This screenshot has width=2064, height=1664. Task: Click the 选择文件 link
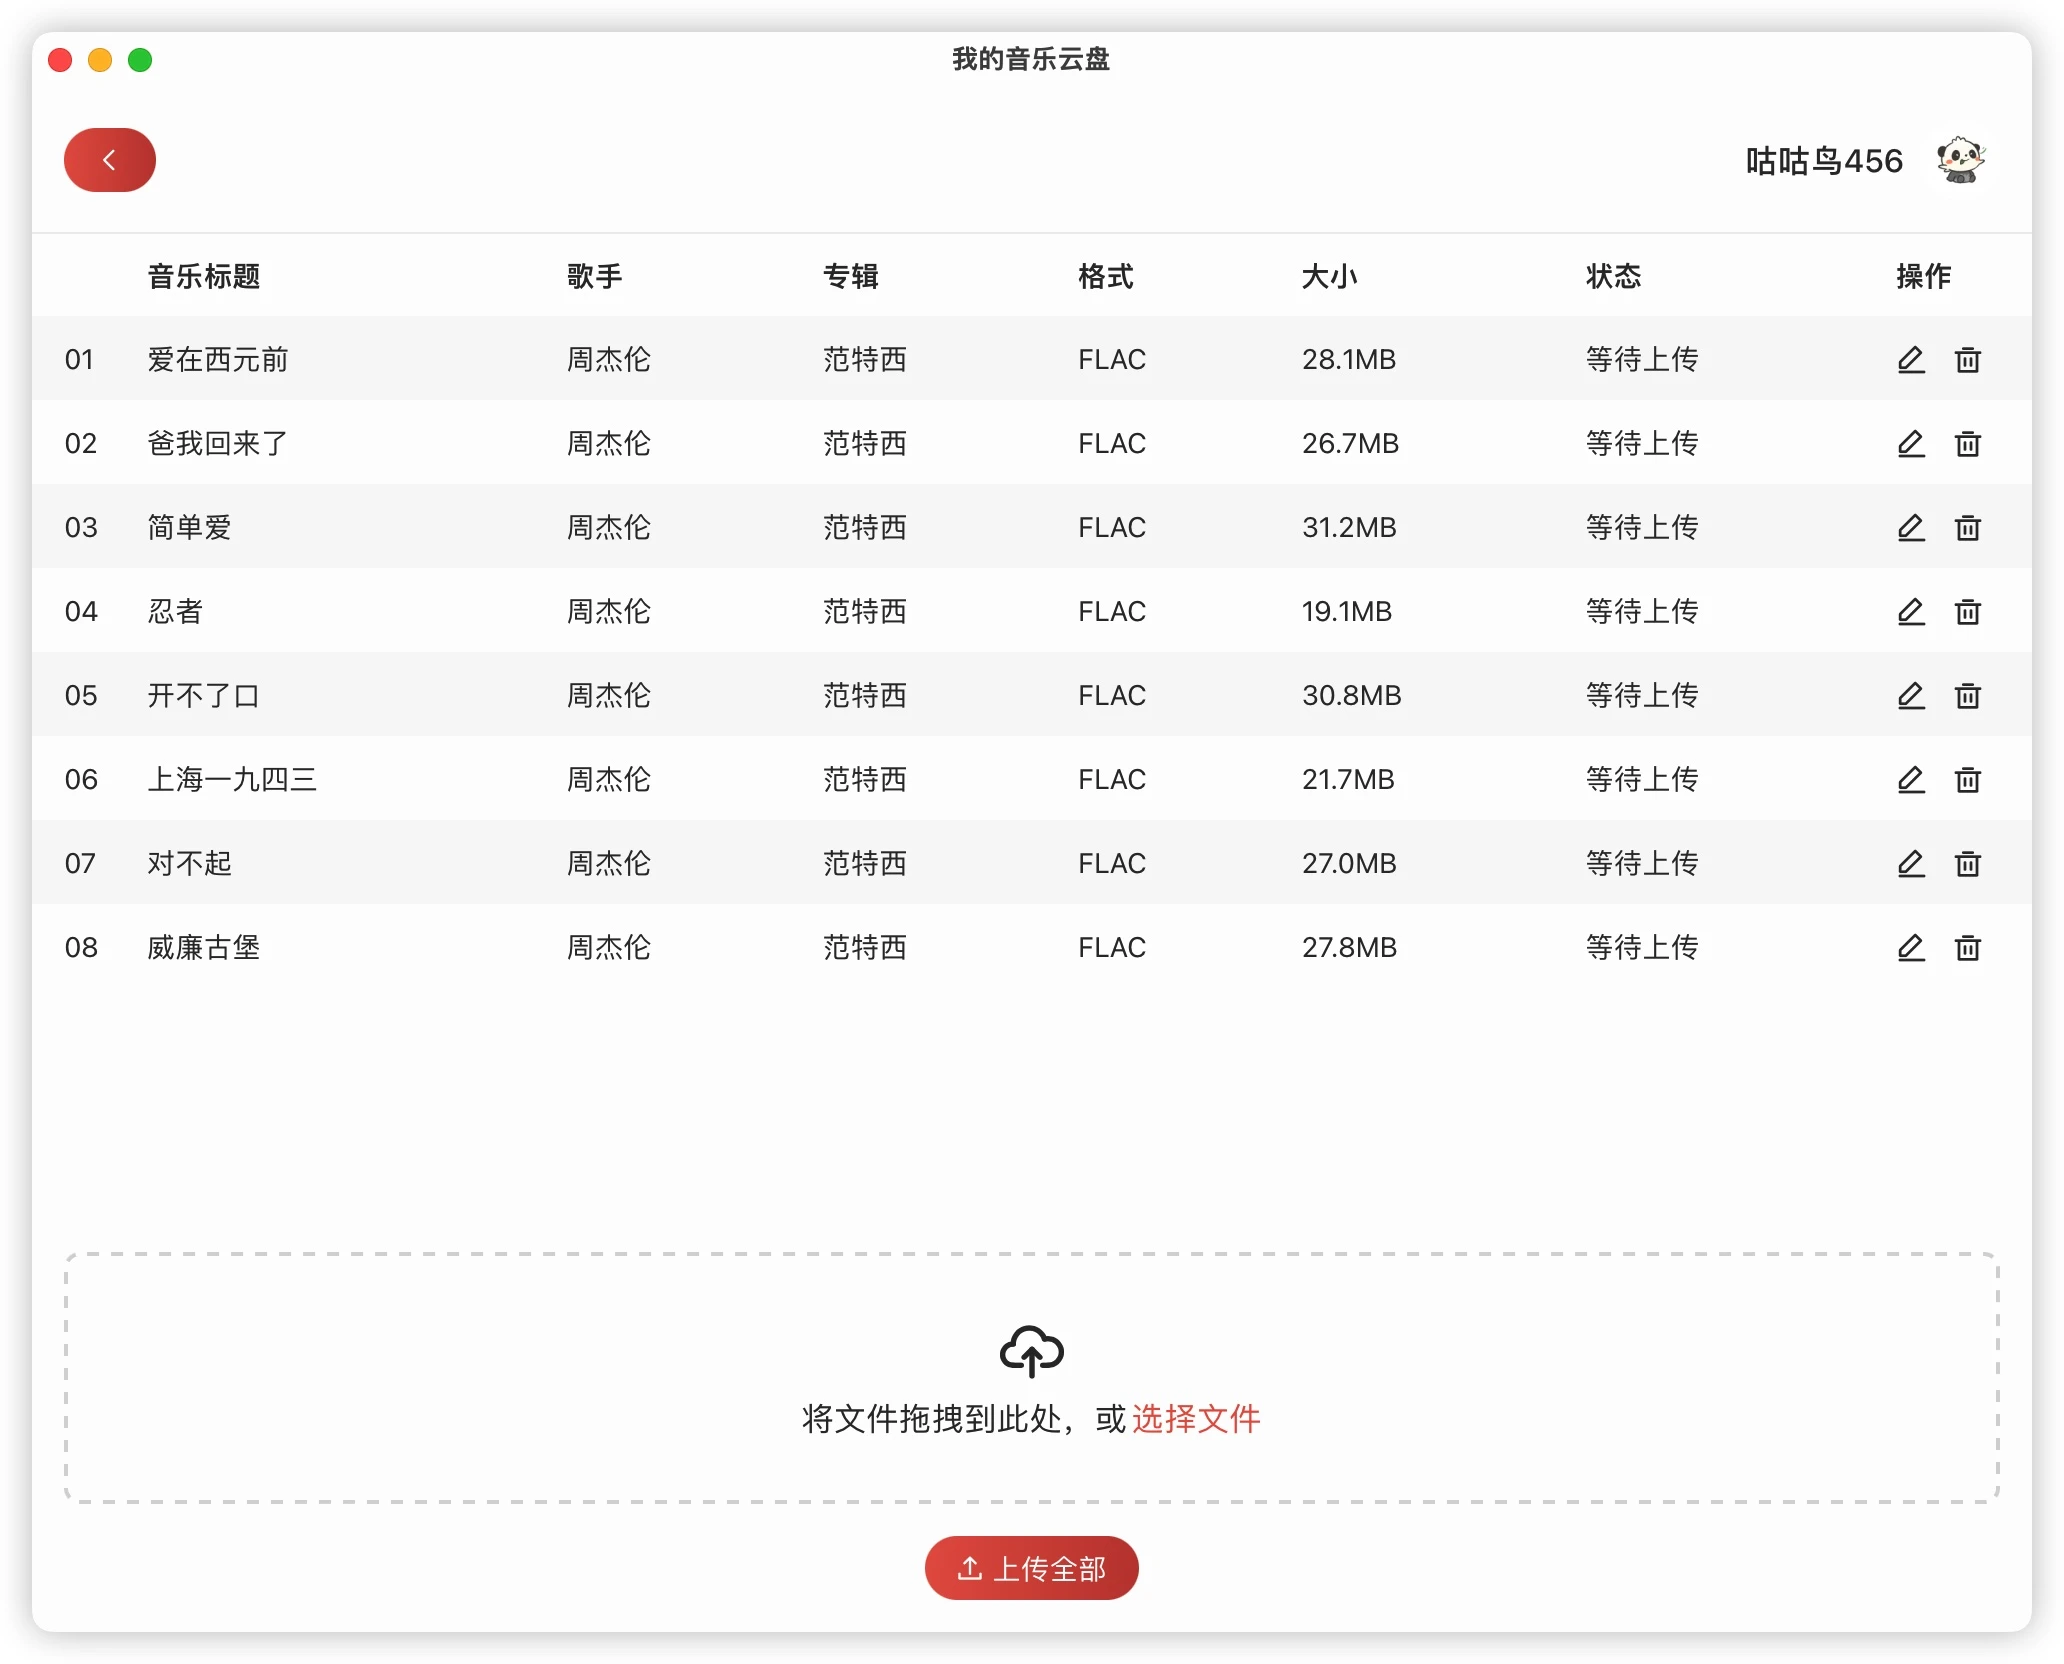pyautogui.click(x=1196, y=1419)
